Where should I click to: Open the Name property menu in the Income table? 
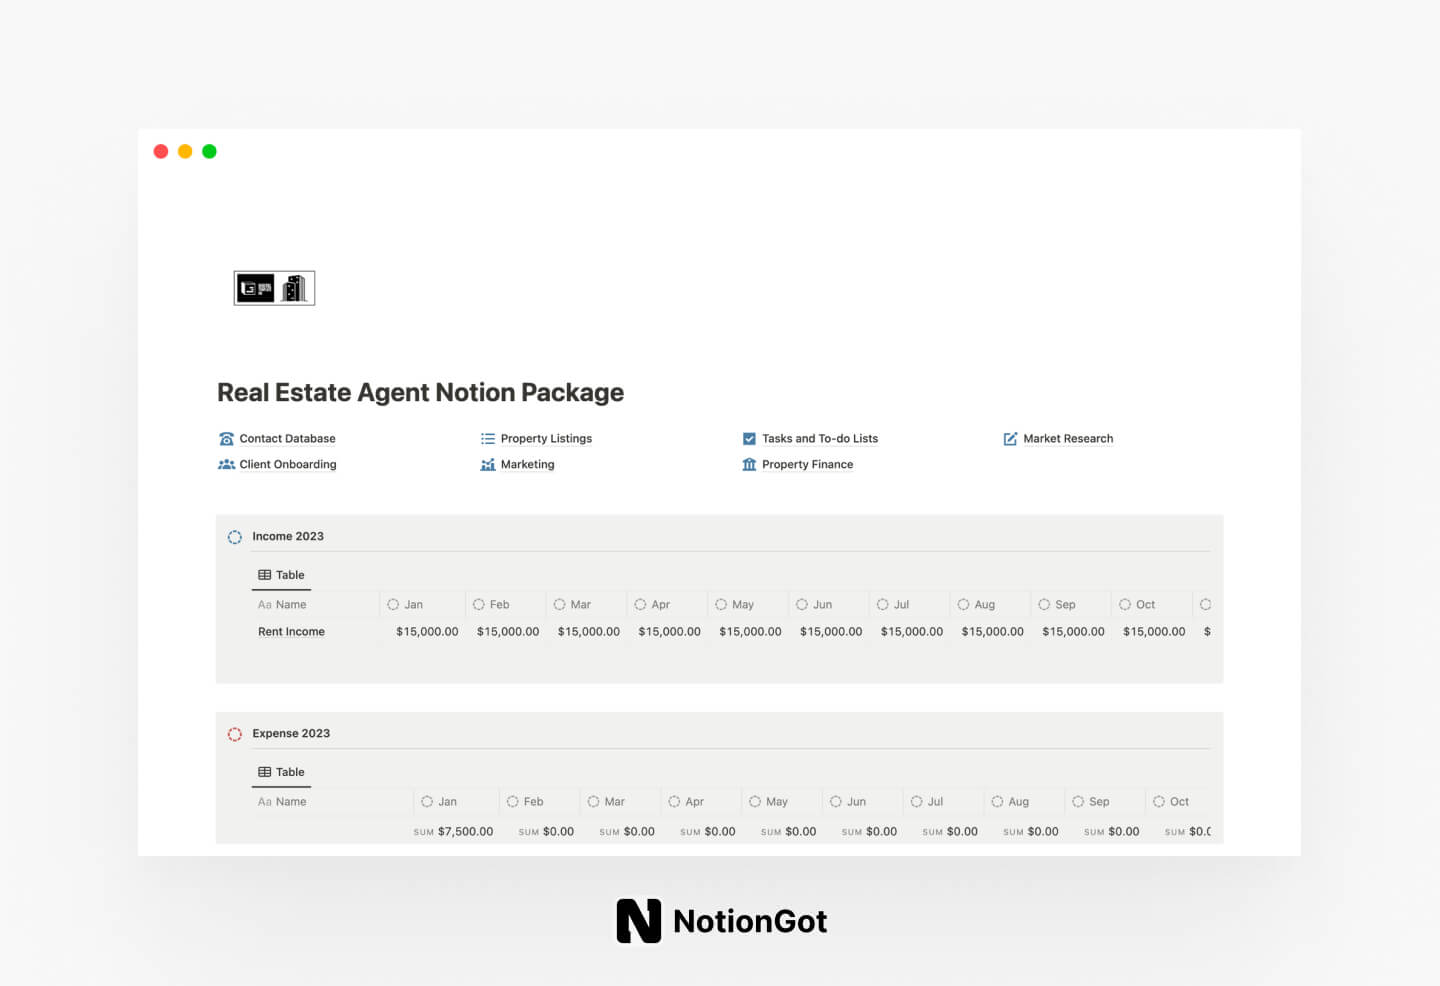(282, 604)
